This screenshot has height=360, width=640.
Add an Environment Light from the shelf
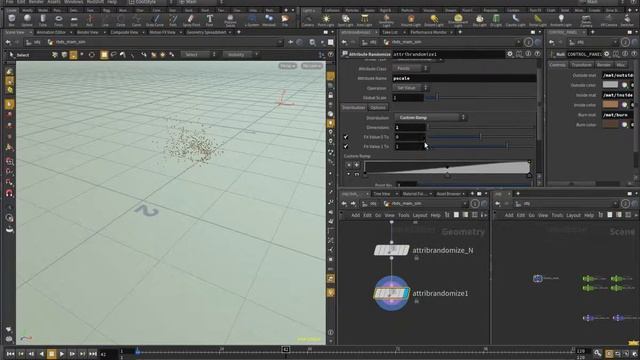pos(458,20)
